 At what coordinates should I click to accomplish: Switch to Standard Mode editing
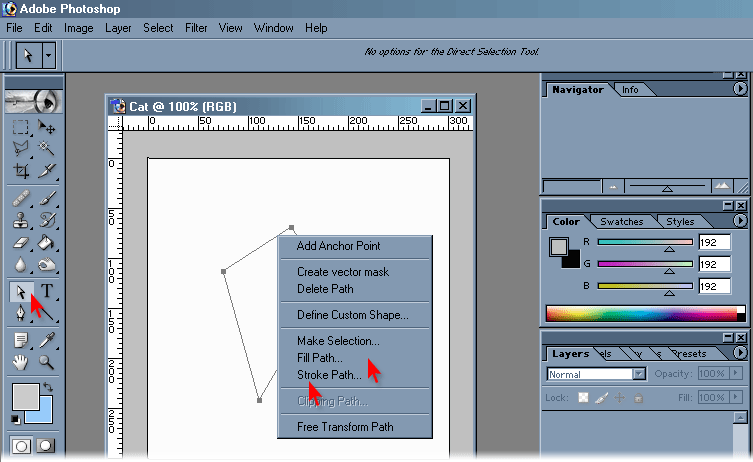point(21,446)
